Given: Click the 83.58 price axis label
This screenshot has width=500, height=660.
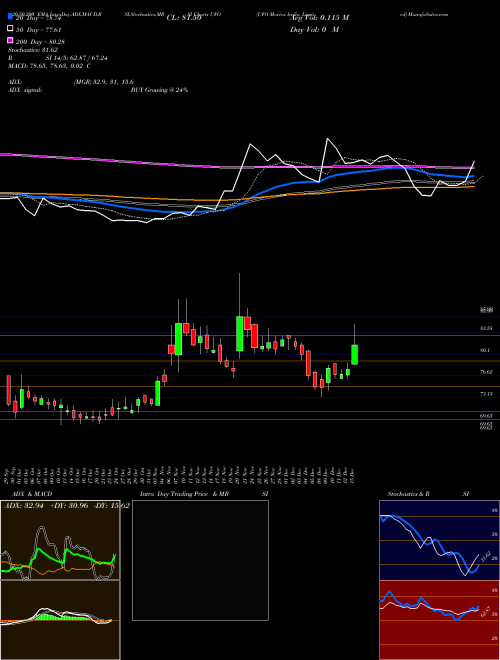Looking at the screenshot, I should (x=486, y=328).
